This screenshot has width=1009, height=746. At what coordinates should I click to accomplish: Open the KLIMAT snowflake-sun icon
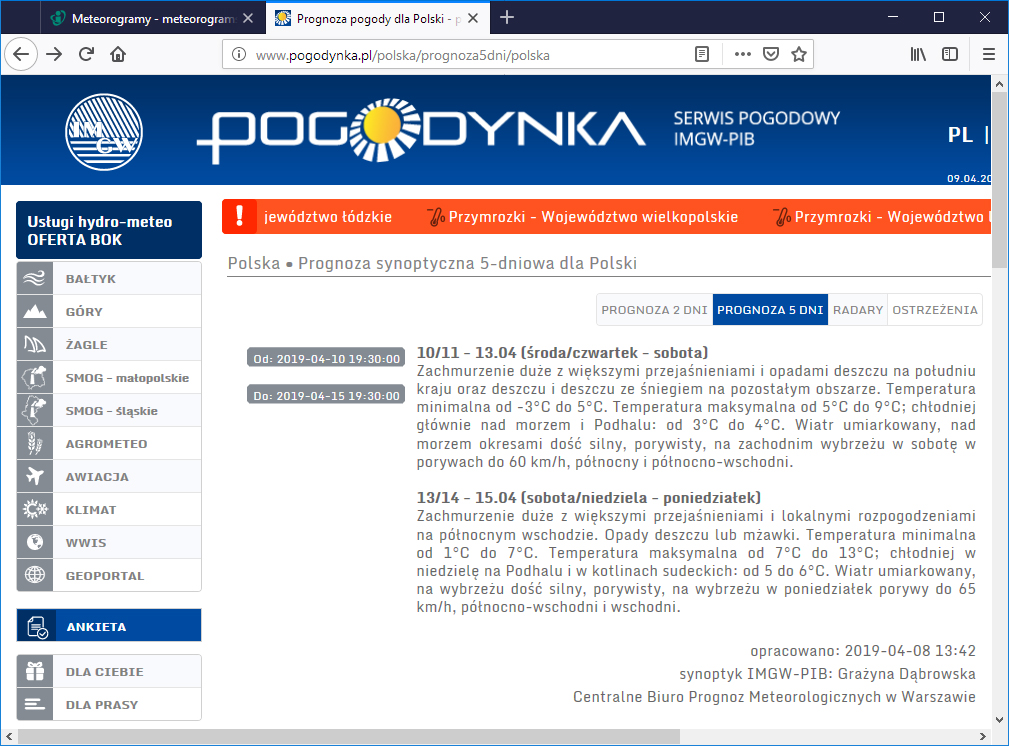coord(34,509)
